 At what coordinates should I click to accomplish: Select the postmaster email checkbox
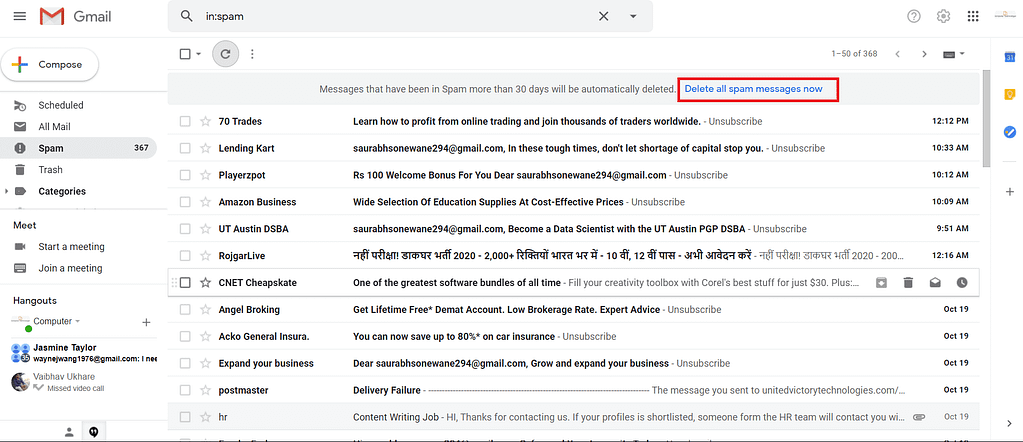[x=185, y=390]
